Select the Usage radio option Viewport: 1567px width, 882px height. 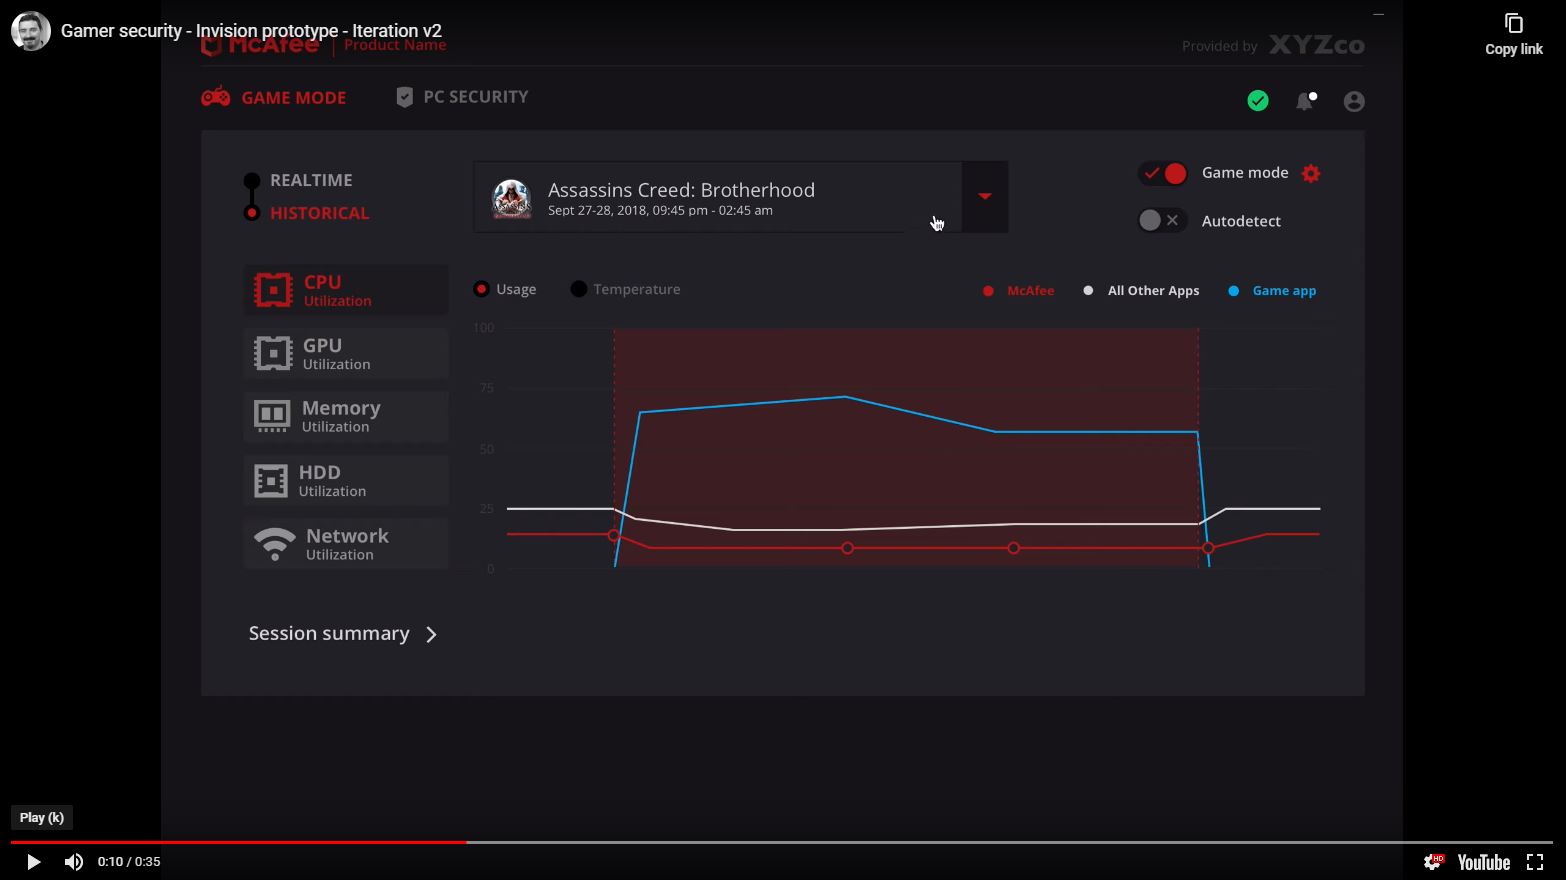tap(505, 289)
